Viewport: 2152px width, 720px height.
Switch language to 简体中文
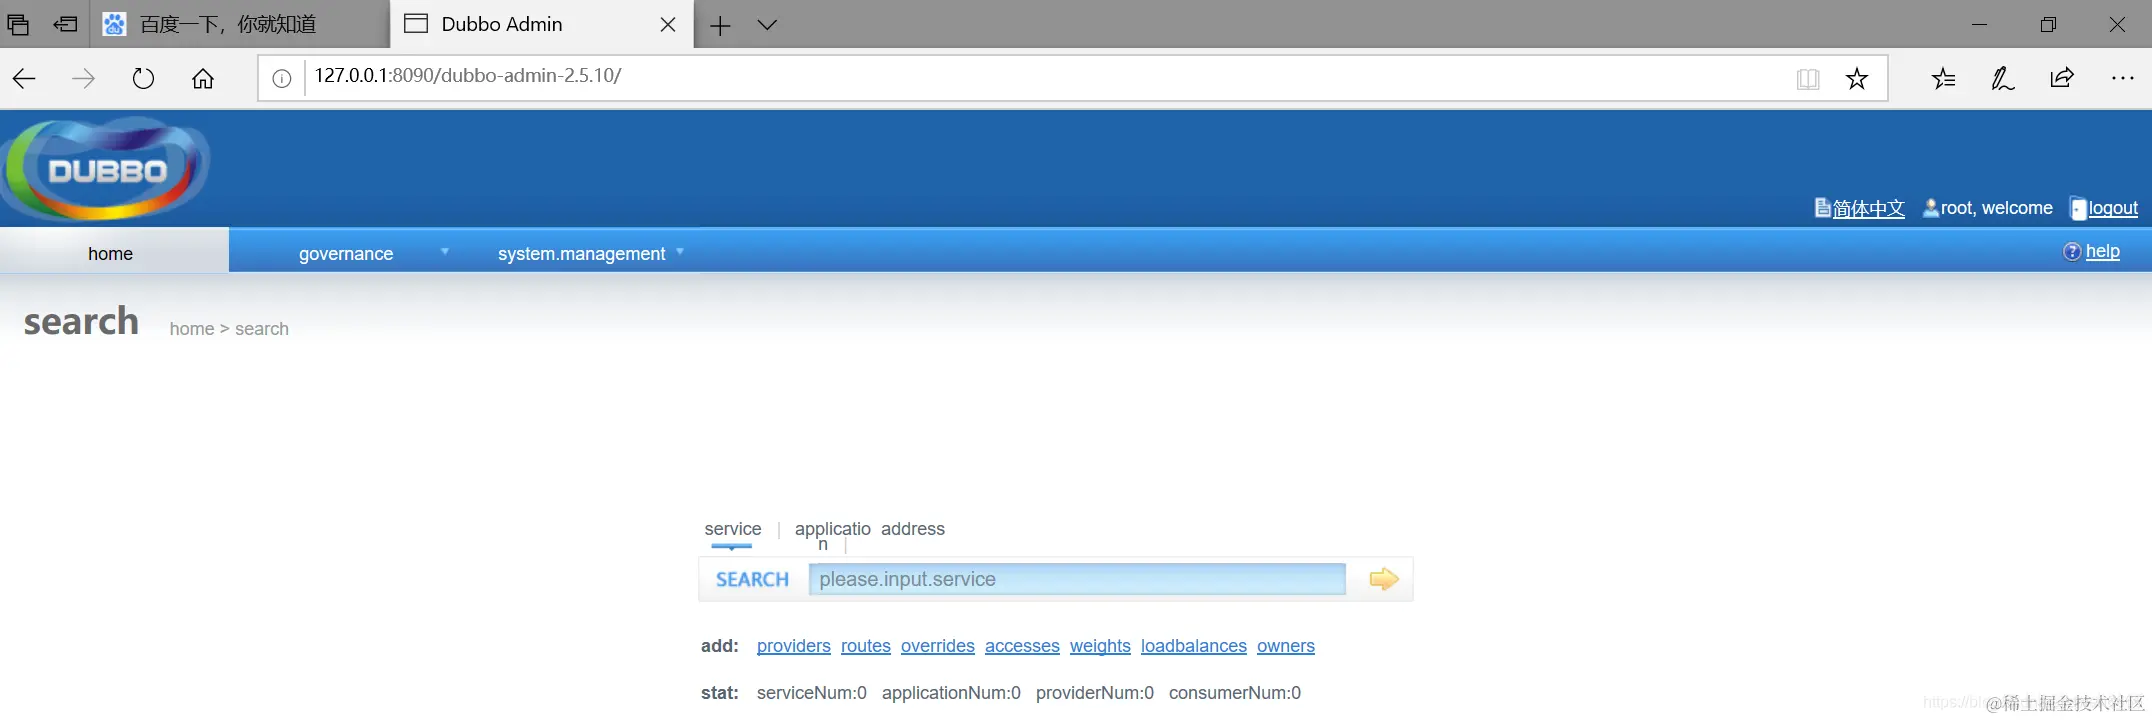pyautogui.click(x=1868, y=208)
